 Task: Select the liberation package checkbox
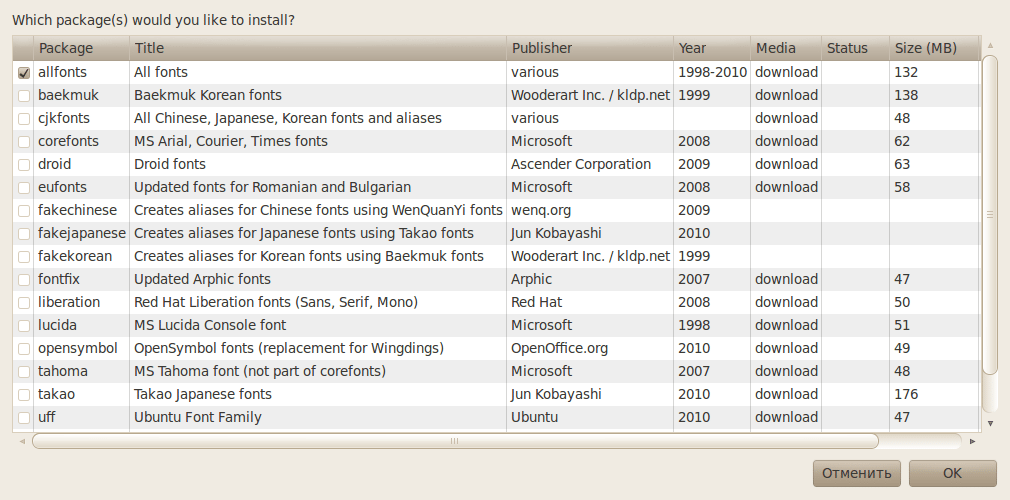(x=24, y=303)
